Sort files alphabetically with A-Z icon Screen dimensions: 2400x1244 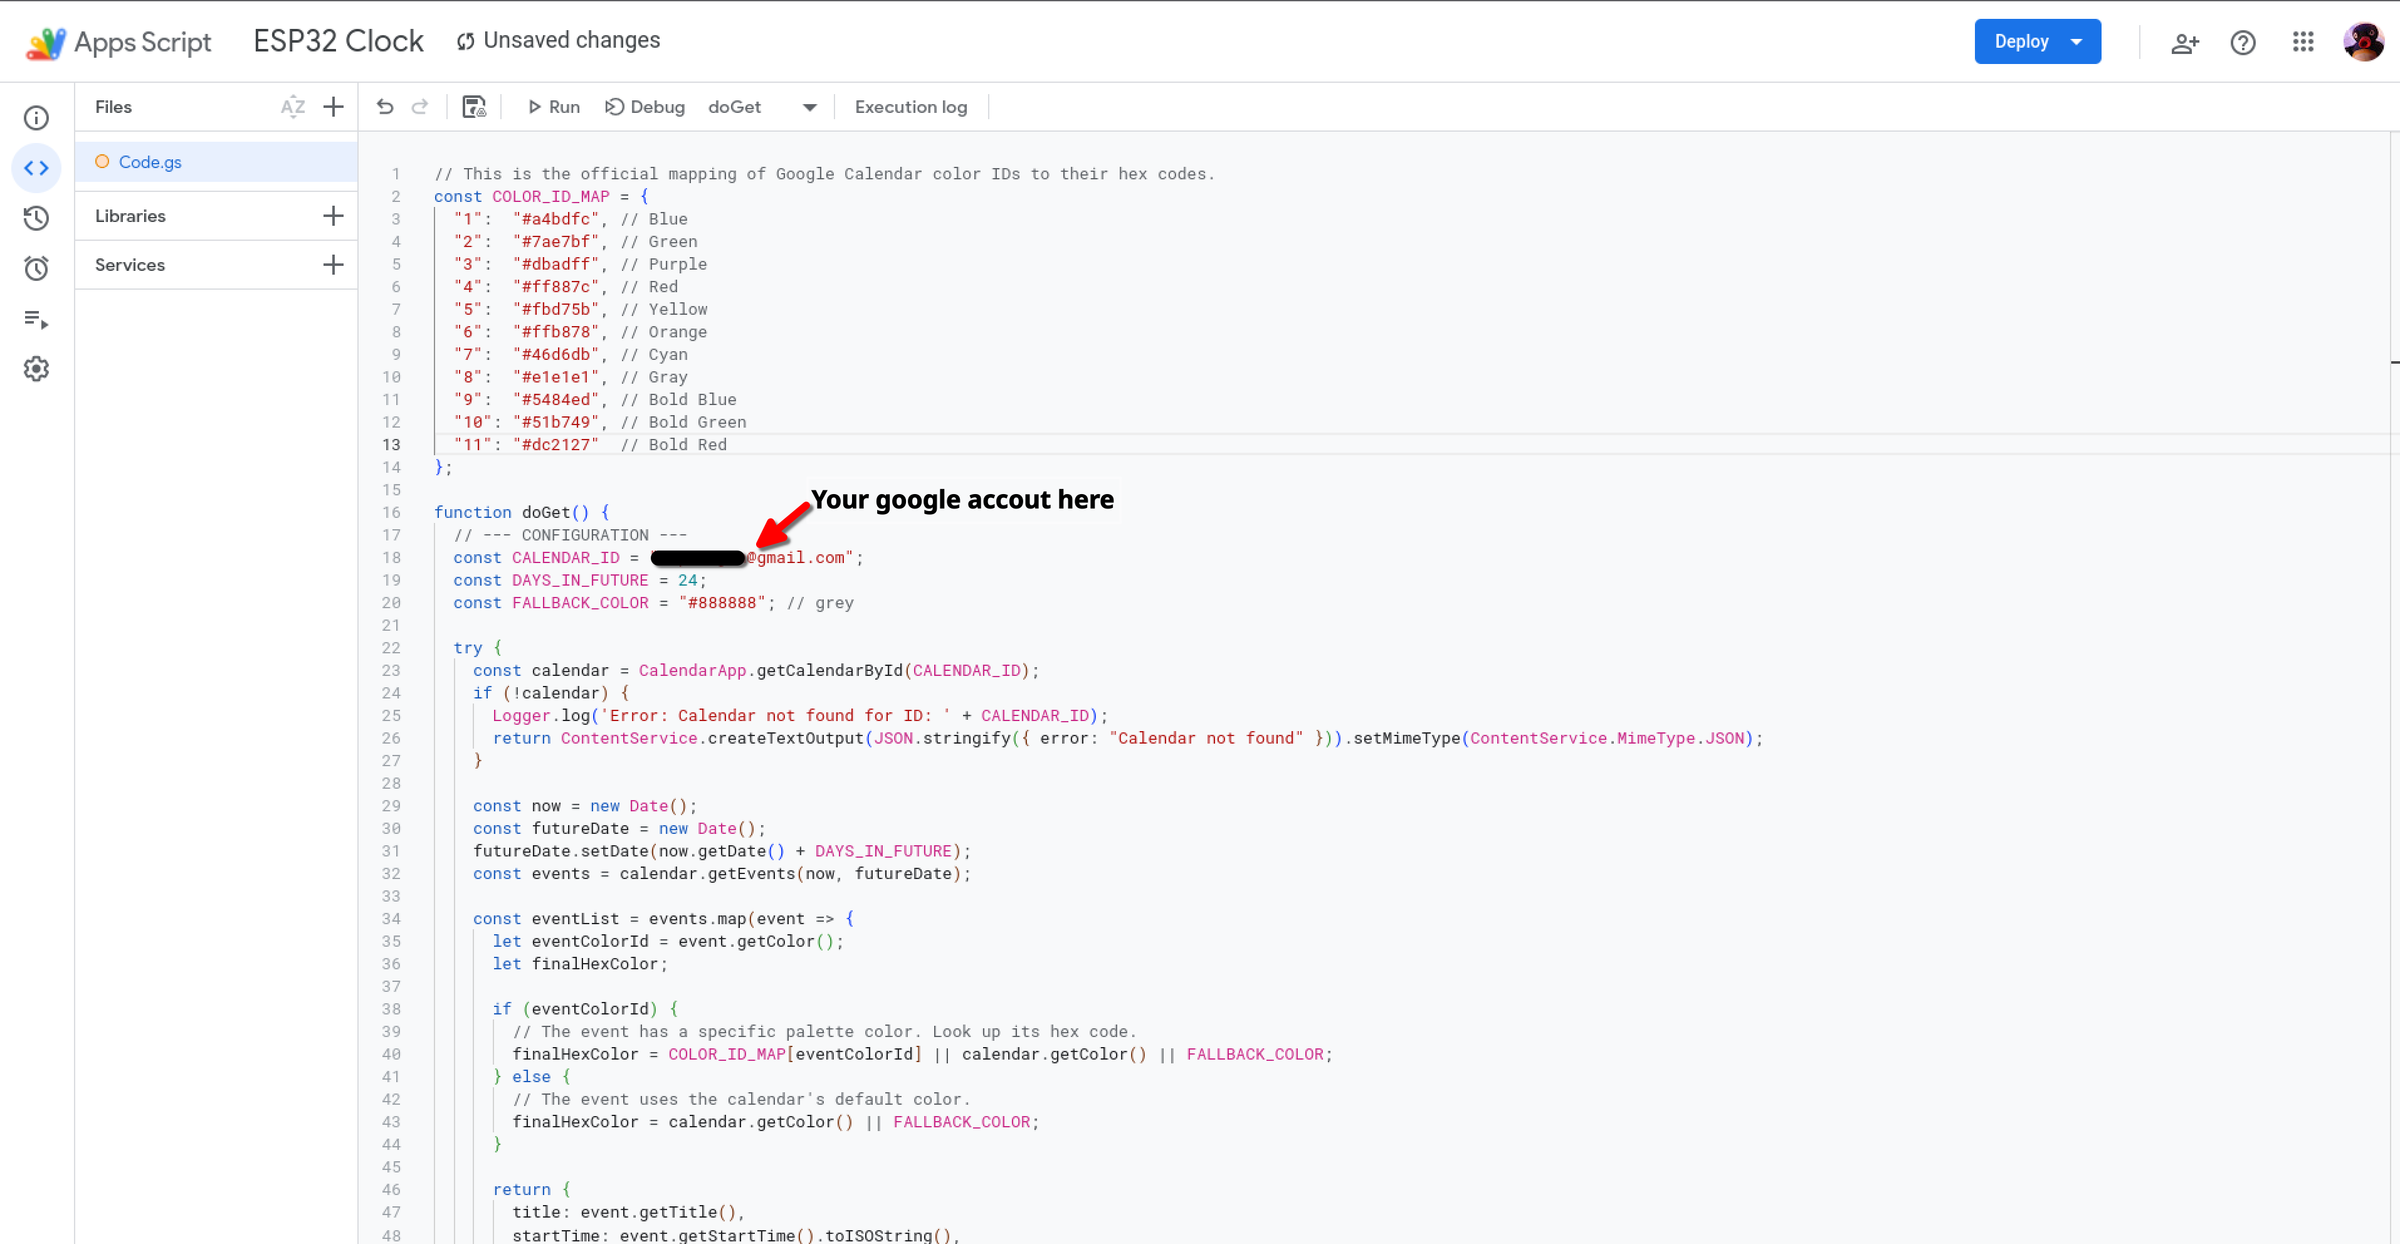coord(293,106)
